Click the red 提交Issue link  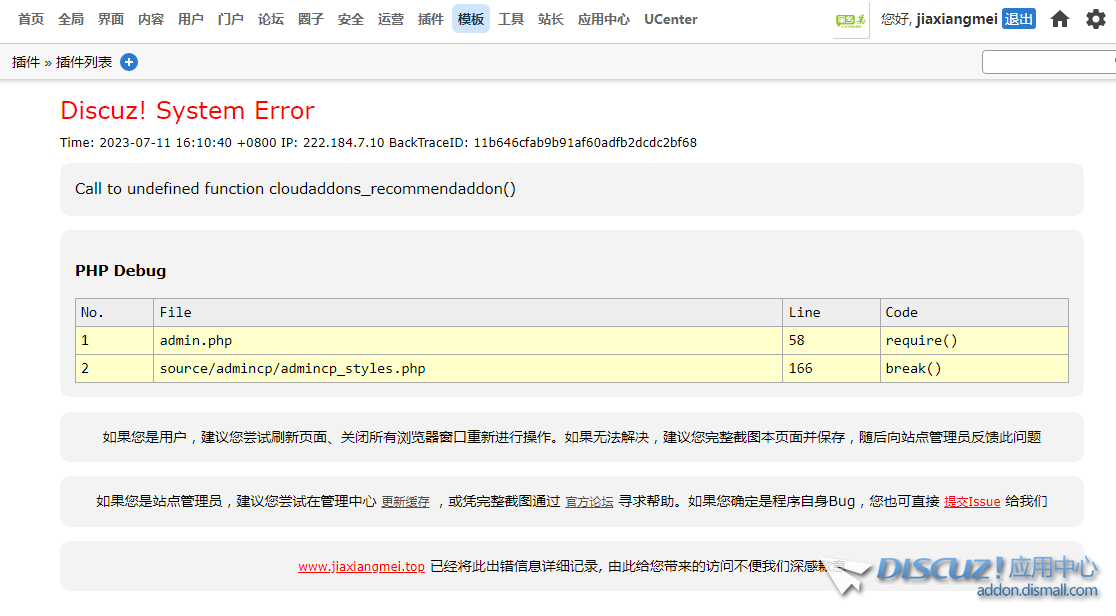pos(972,502)
